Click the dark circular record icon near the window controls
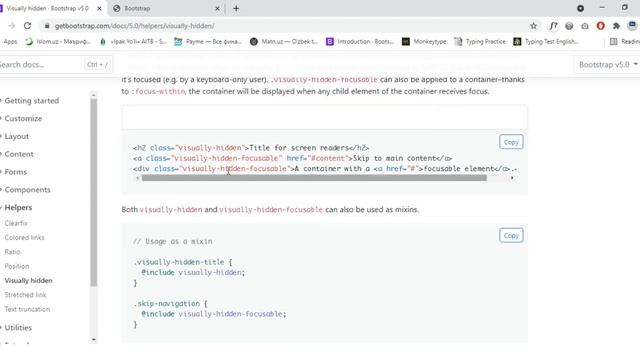This screenshot has width=640, height=360. tap(580, 8)
